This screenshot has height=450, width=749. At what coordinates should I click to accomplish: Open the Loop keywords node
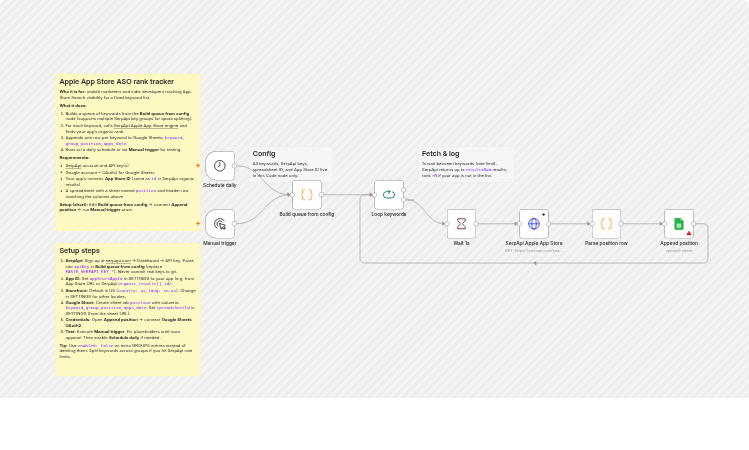(389, 194)
